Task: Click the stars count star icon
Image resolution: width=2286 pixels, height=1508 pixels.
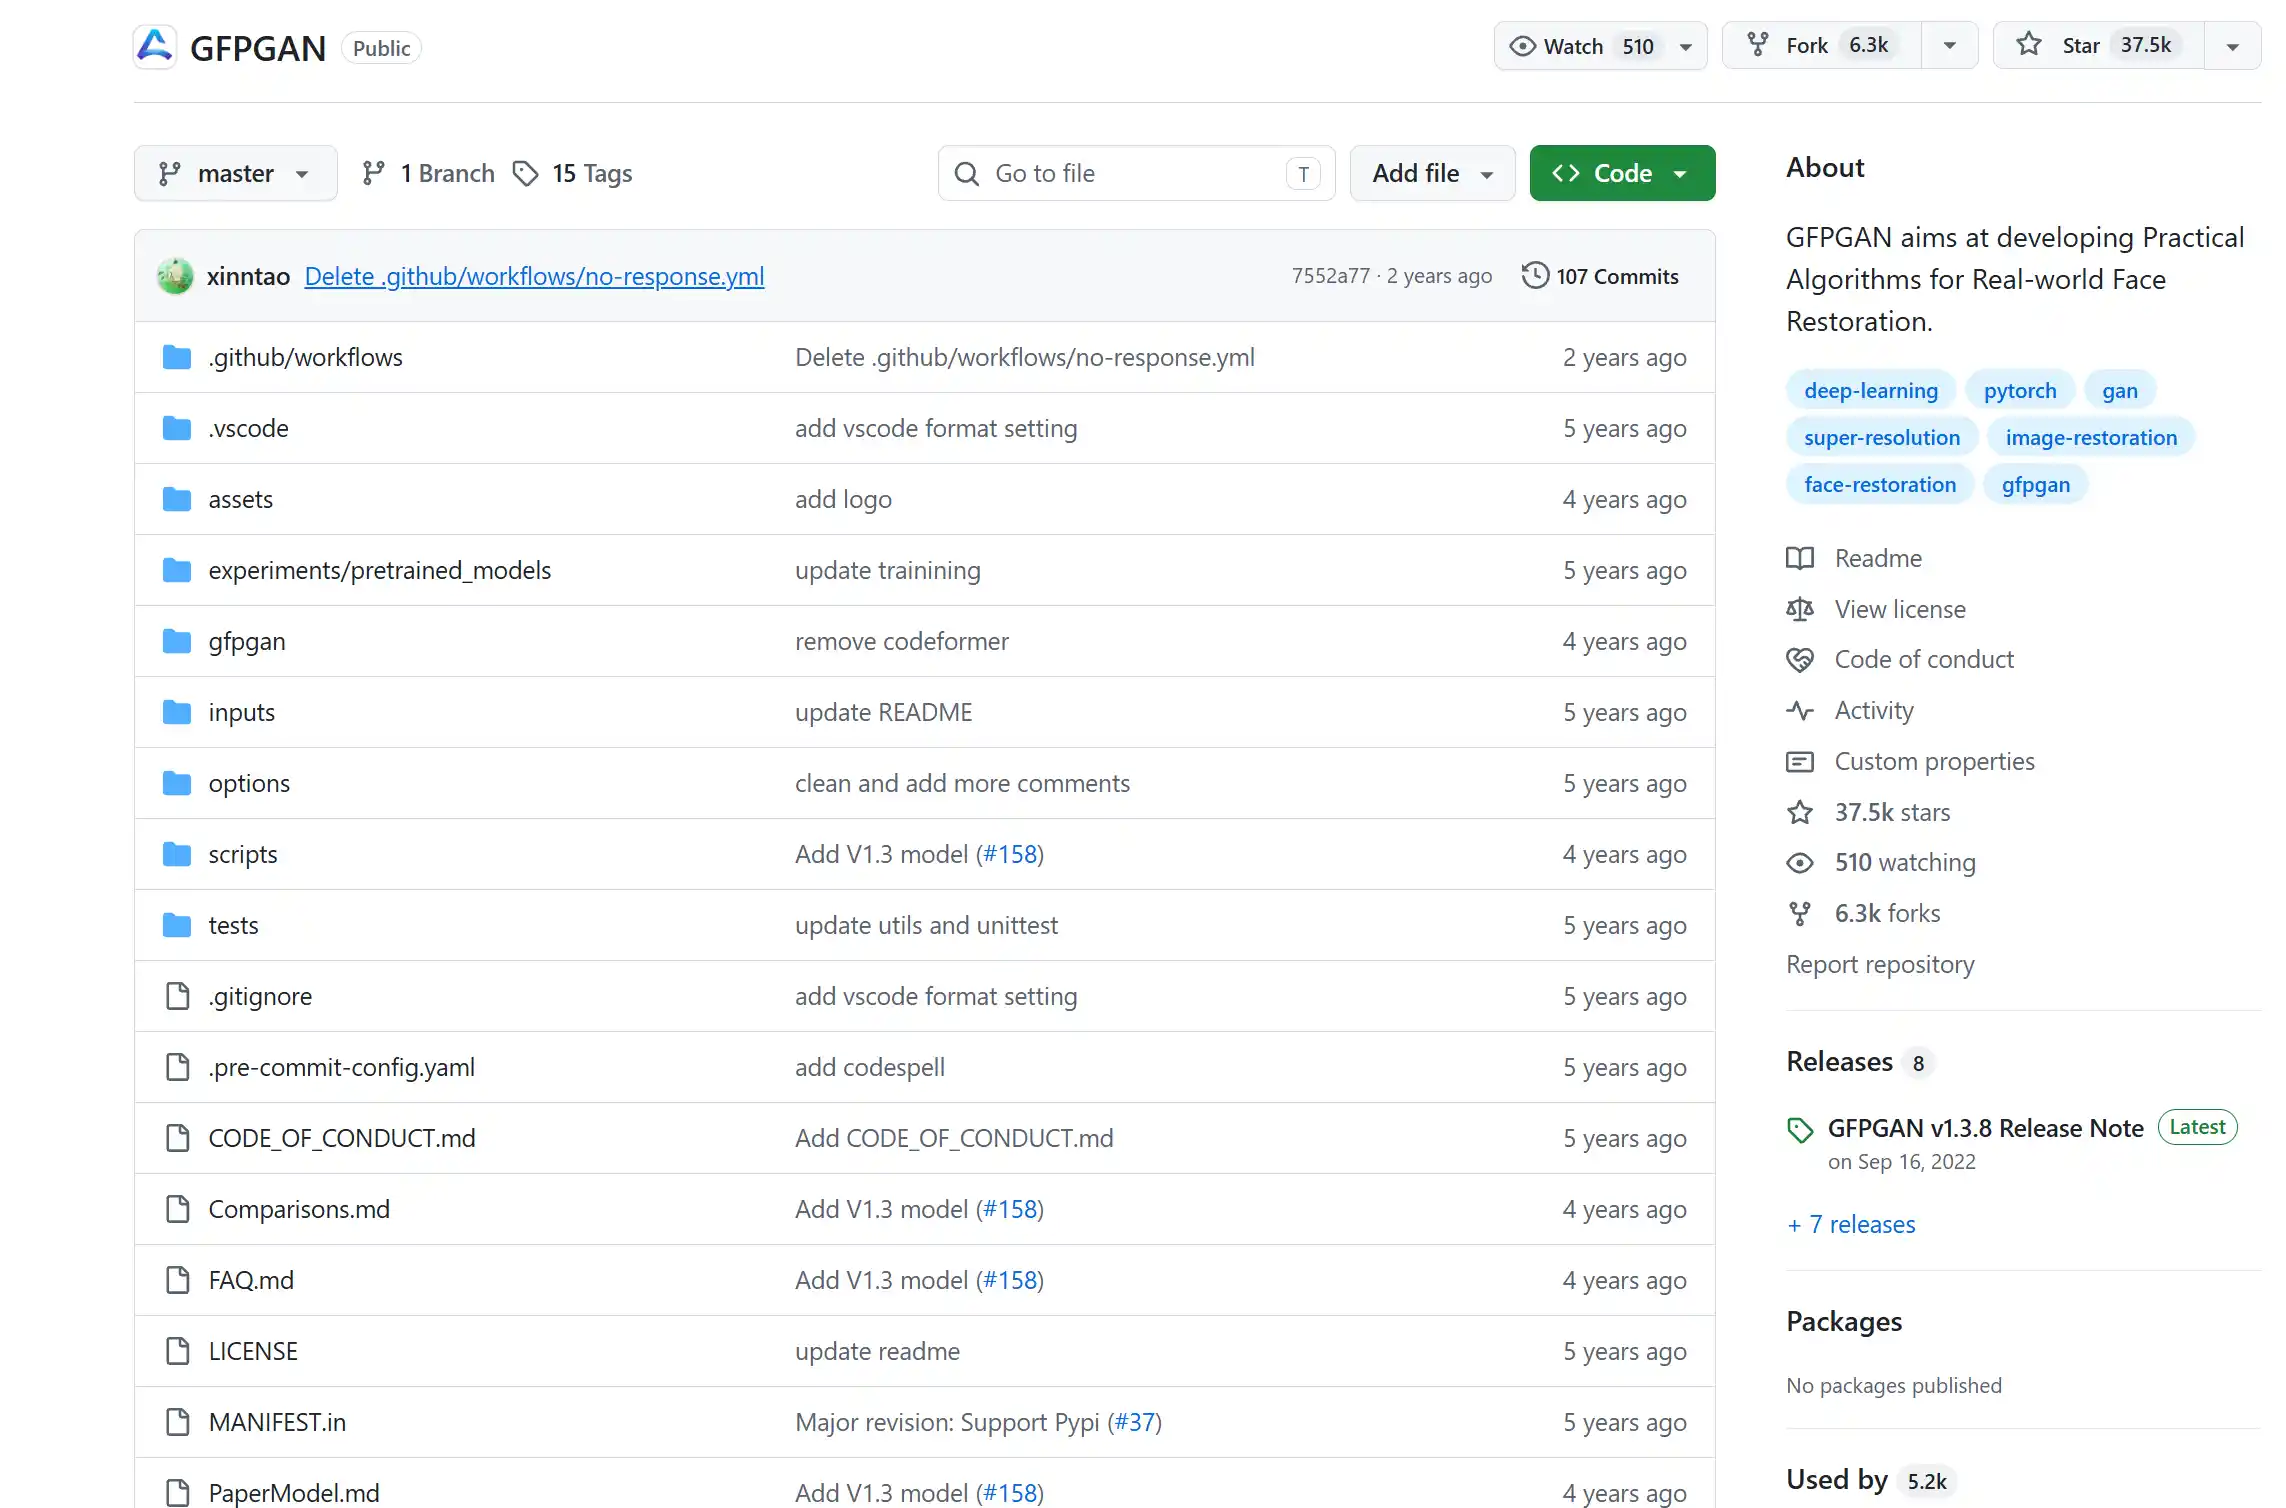Action: [x=1800, y=812]
